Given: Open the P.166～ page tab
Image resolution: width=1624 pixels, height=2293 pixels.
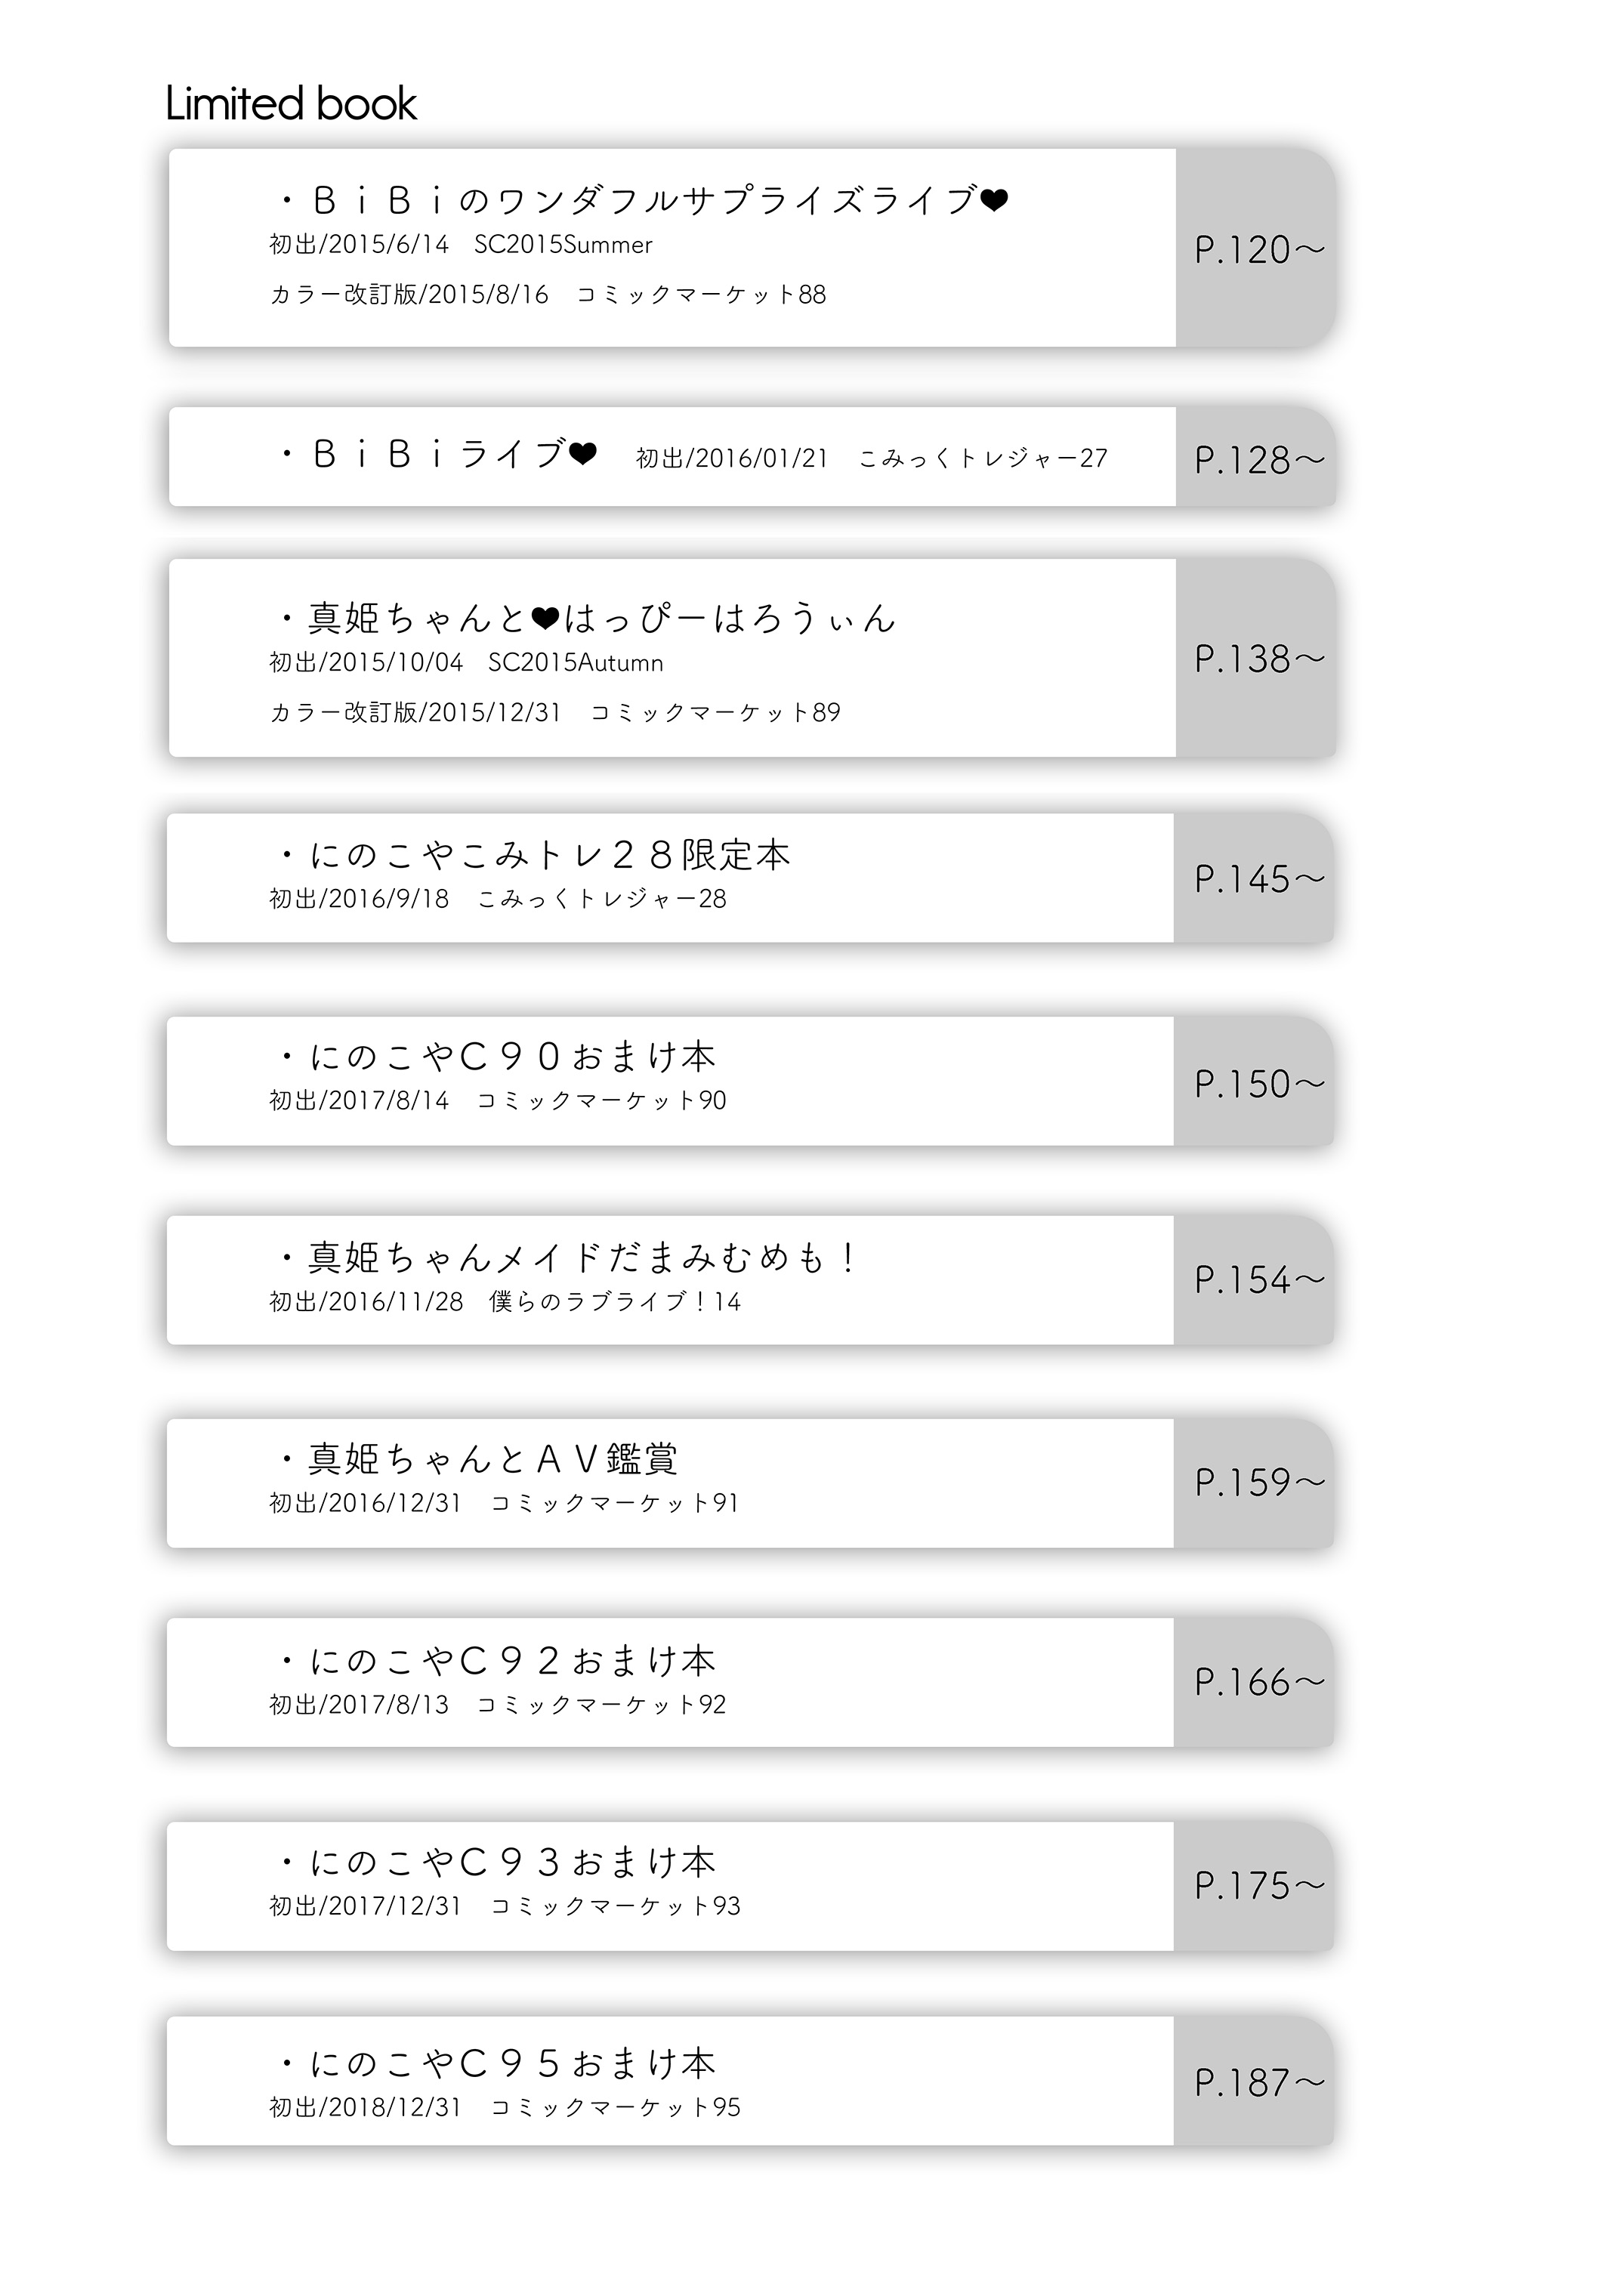Looking at the screenshot, I should [1254, 1683].
